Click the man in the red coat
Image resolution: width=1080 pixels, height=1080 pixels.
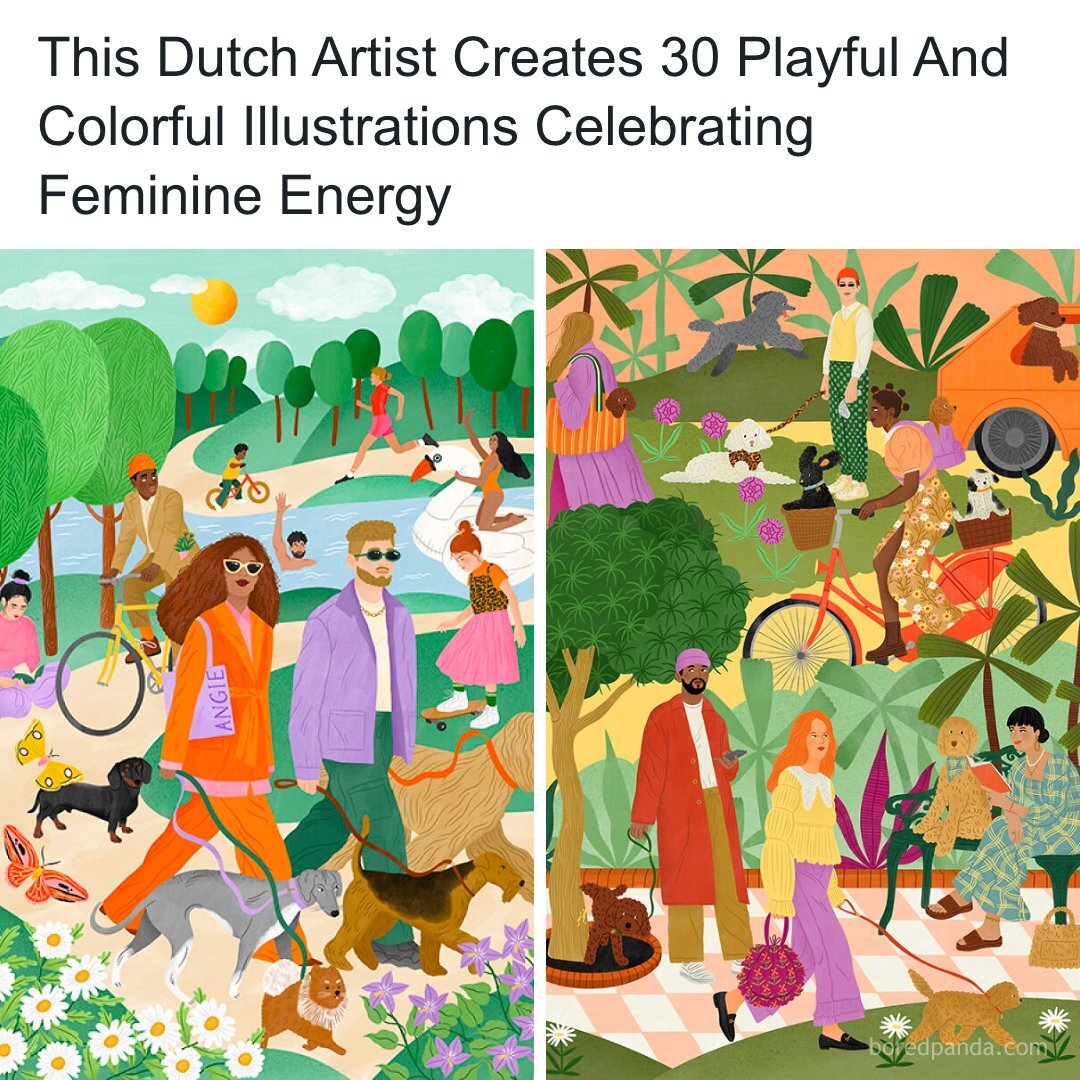click(691, 813)
